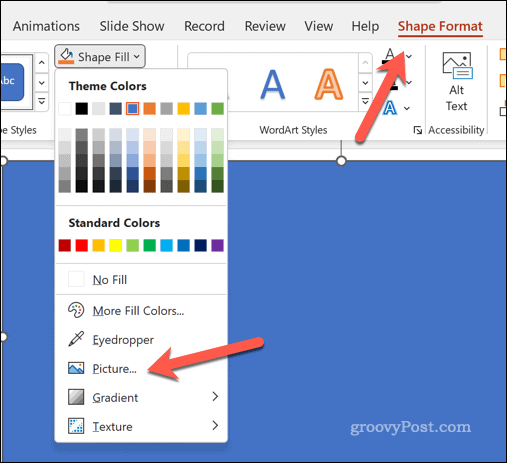Expand the Gradient submenu arrow
This screenshot has height=463, width=507.
click(x=215, y=397)
